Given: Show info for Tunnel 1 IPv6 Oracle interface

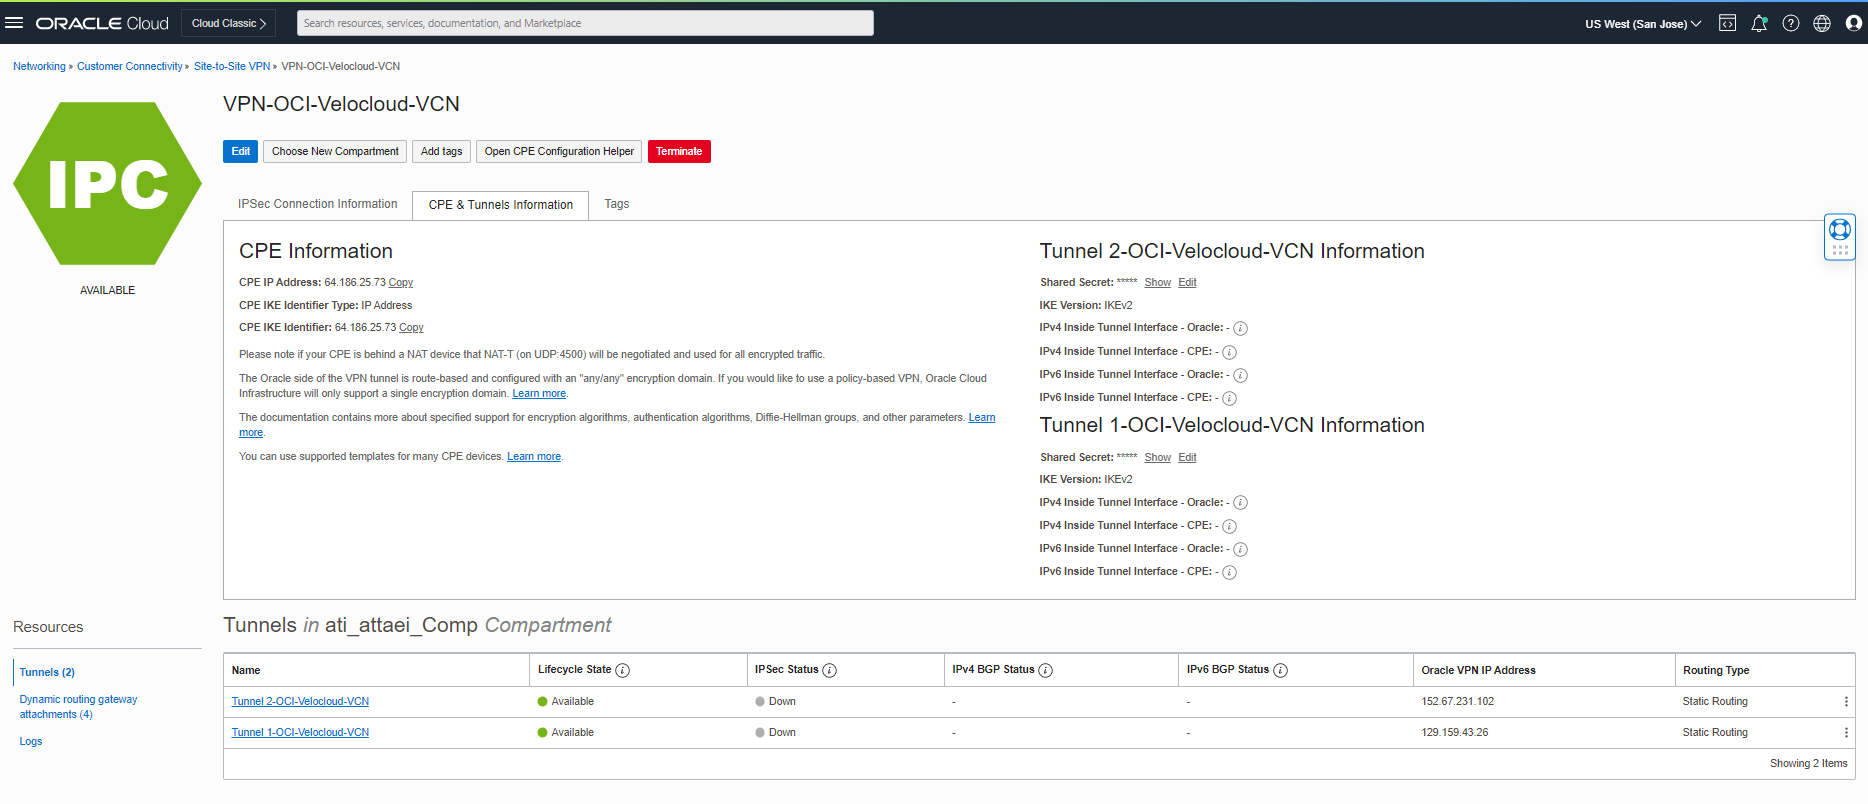Looking at the screenshot, I should (x=1240, y=549).
